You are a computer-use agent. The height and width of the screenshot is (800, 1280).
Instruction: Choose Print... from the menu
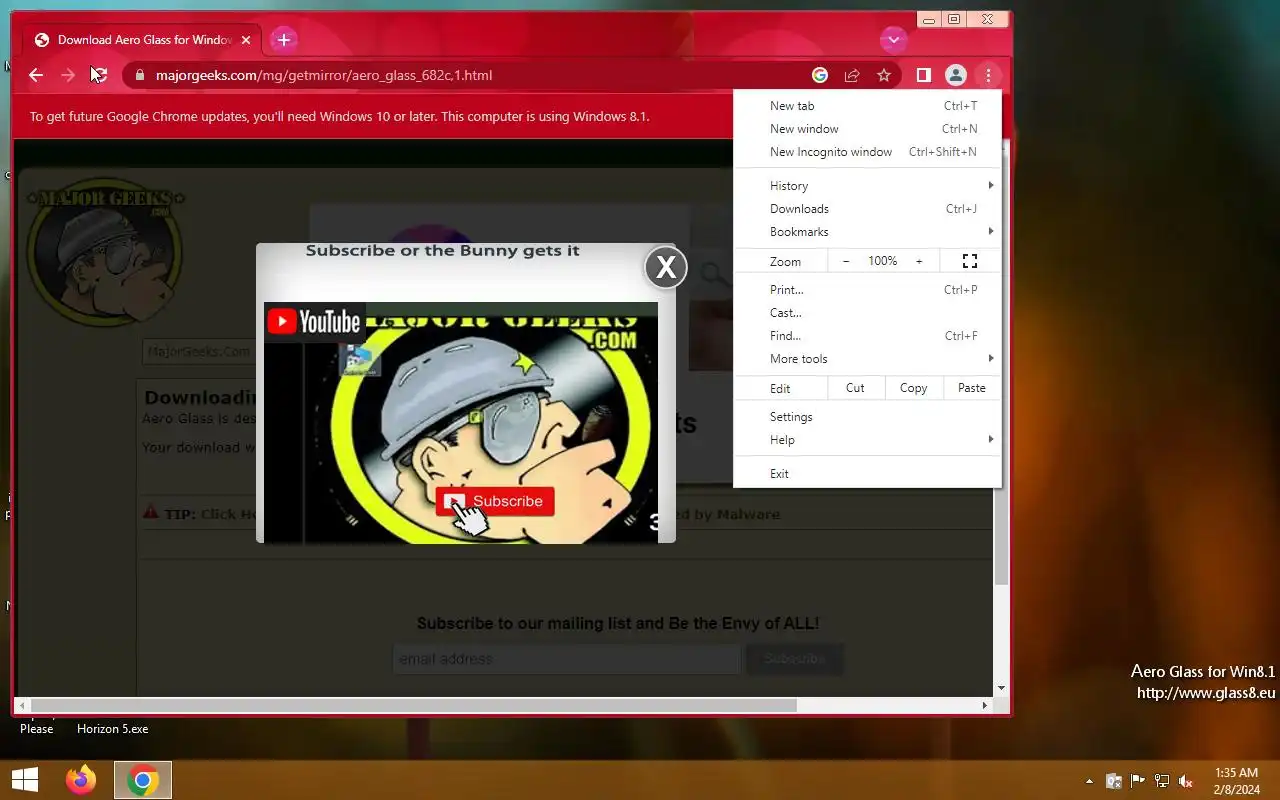[x=867, y=290]
